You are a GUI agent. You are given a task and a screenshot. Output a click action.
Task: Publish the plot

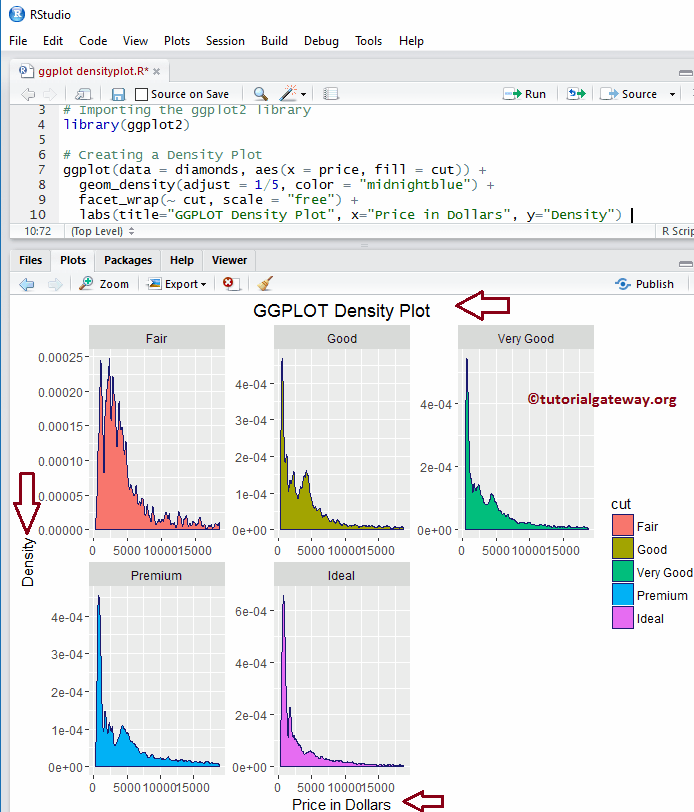[645, 284]
